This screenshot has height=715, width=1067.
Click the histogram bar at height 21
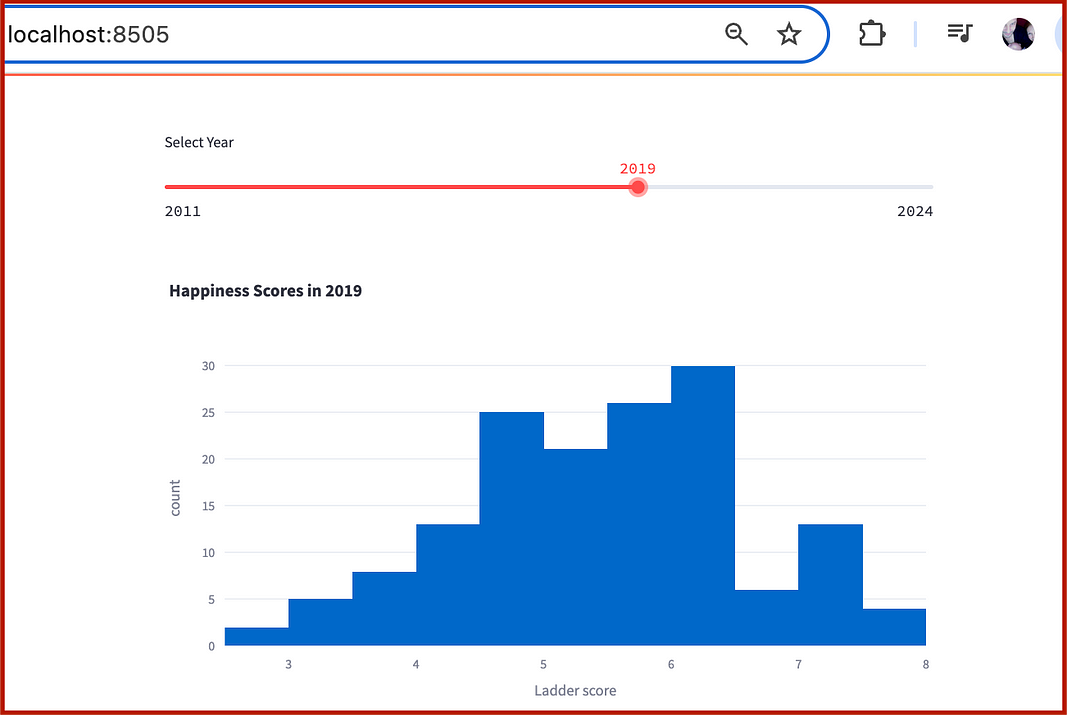(576, 547)
